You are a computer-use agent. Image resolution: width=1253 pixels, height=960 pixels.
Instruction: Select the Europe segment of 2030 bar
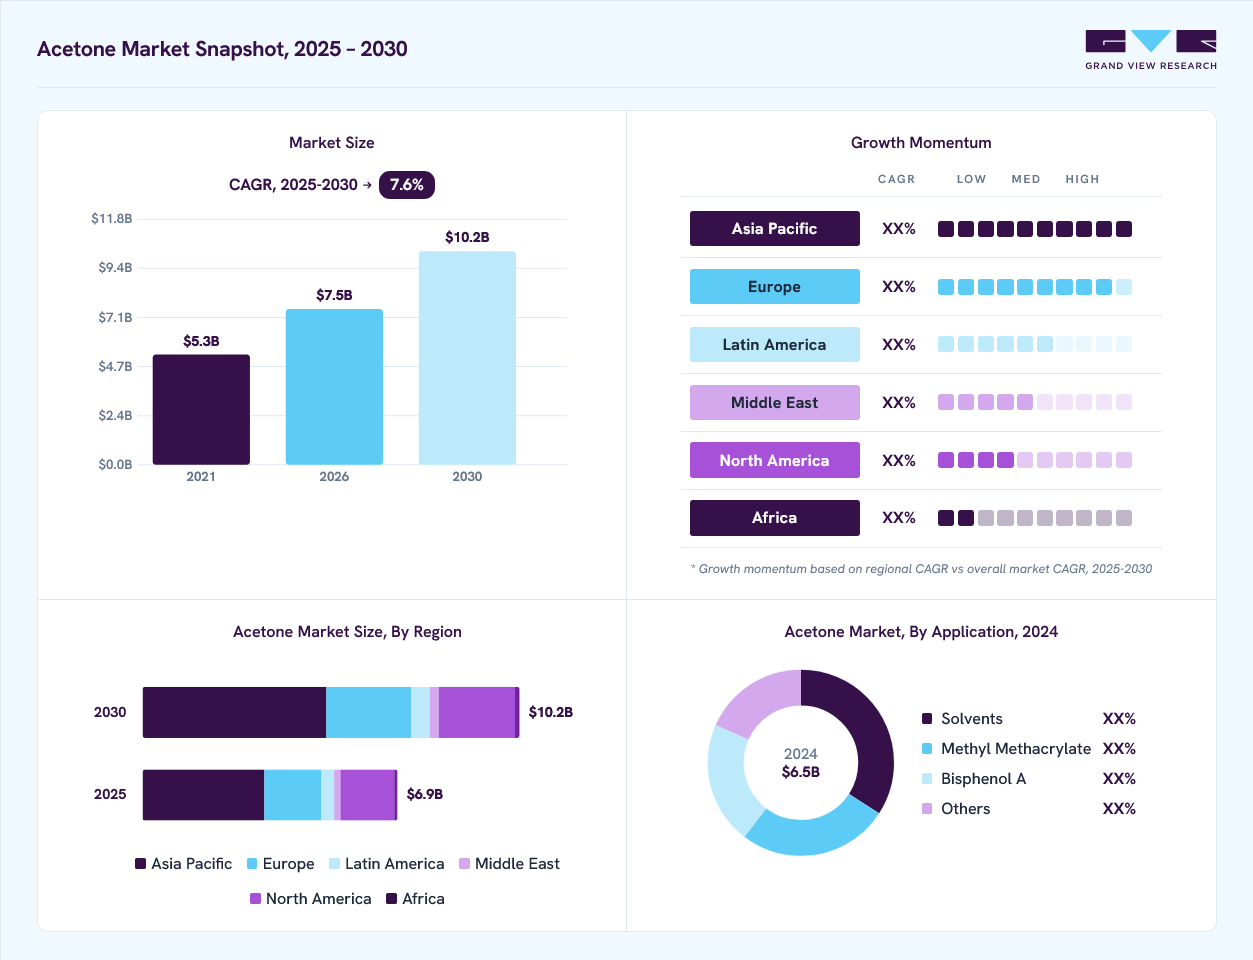point(368,713)
